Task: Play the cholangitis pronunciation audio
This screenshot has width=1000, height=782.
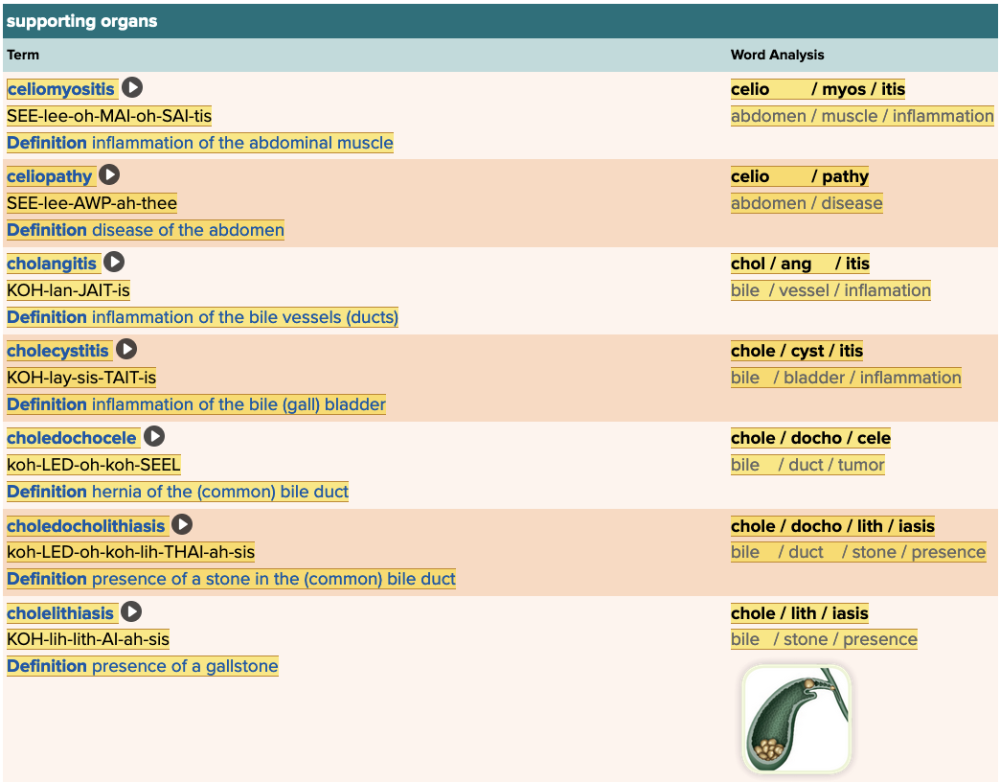Action: [115, 263]
